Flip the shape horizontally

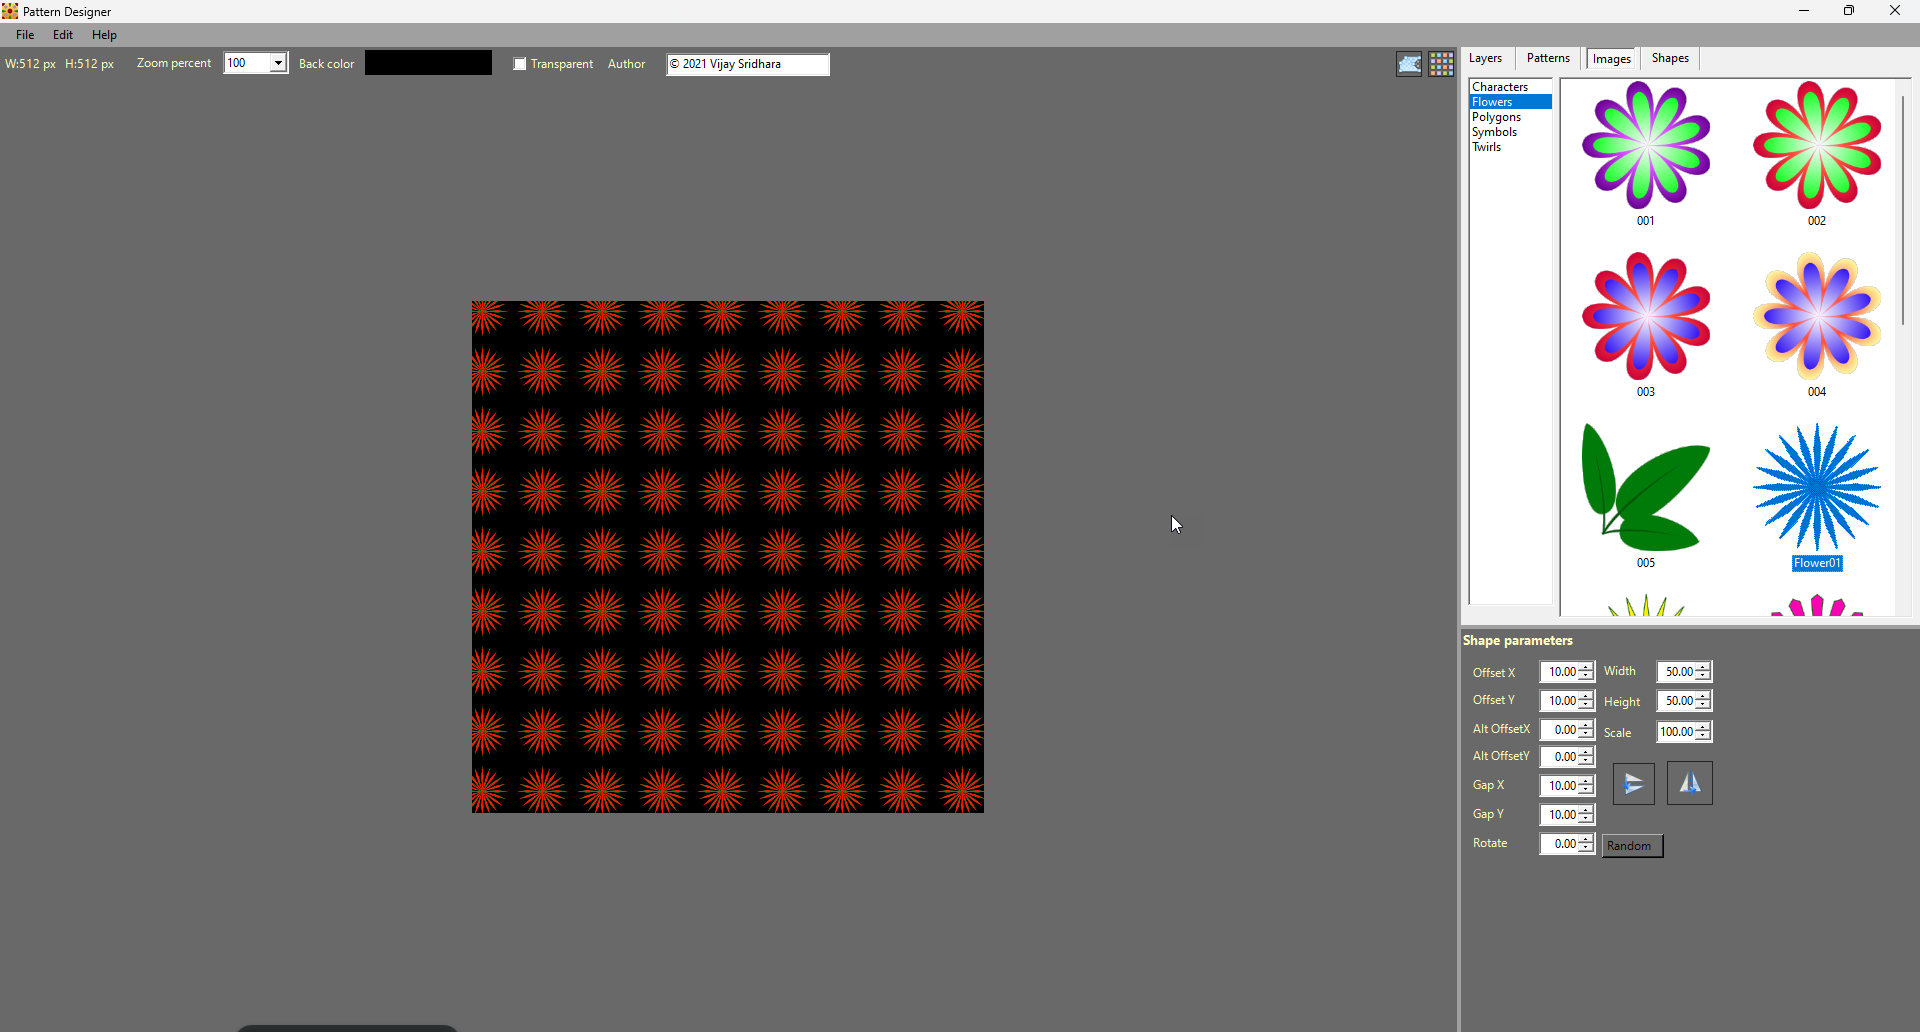1690,784
